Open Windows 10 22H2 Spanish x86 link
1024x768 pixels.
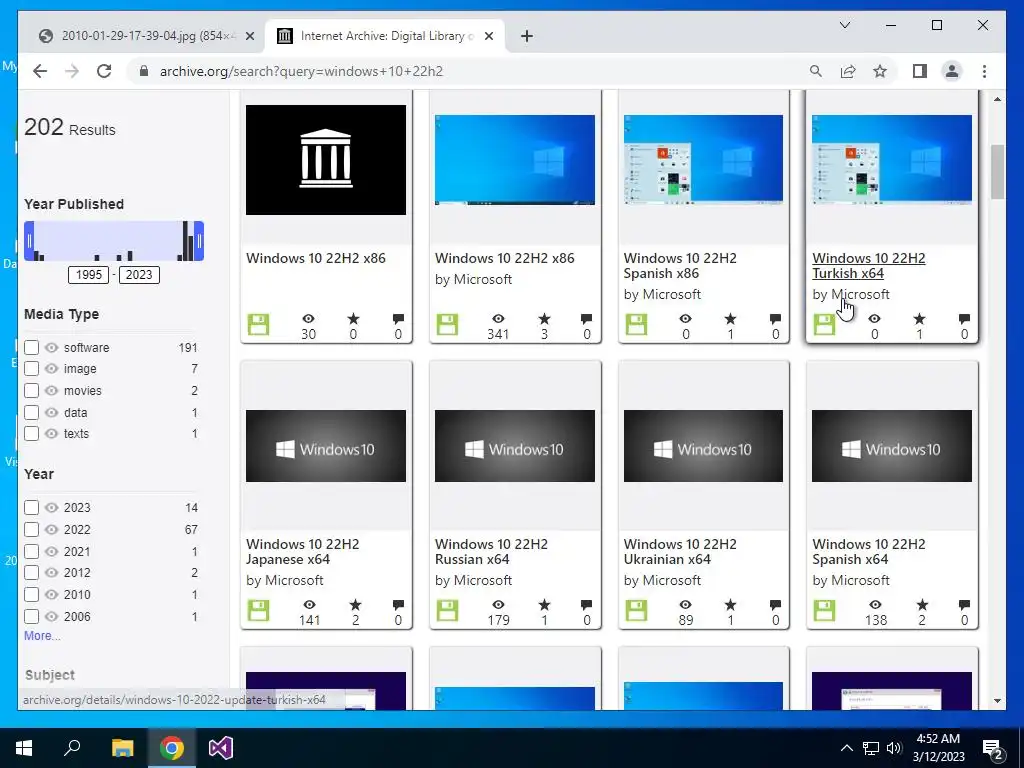[x=680, y=266]
